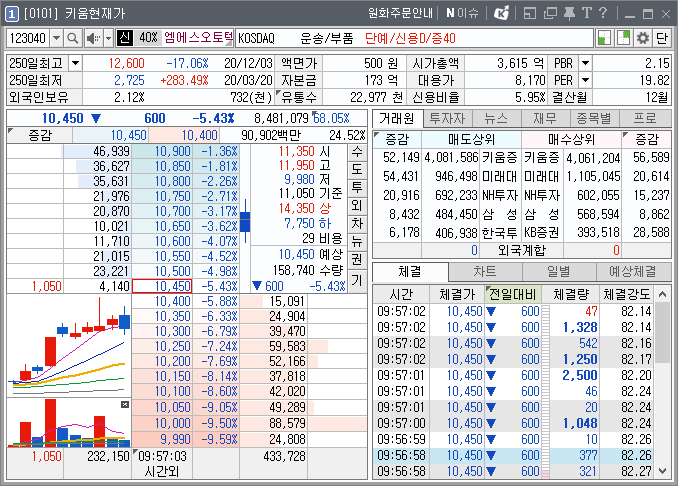The width and height of the screenshot is (678, 486).
Task: Open the 원화주문안내 link
Action: coord(400,13)
